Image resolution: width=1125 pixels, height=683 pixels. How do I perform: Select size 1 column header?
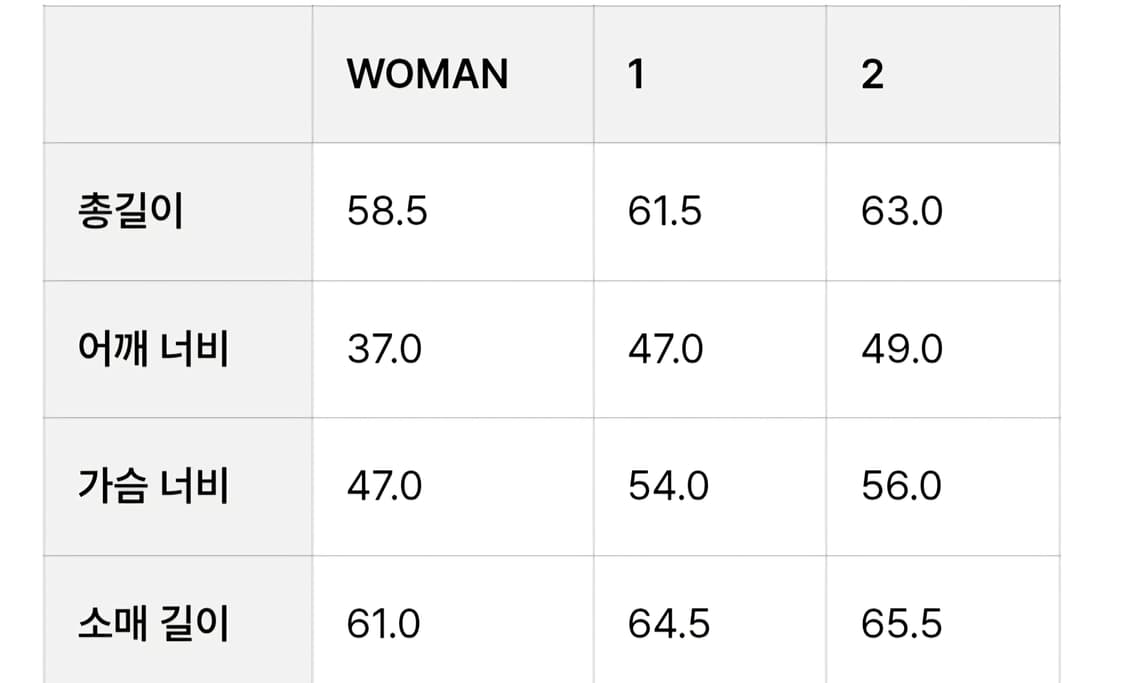(x=637, y=75)
